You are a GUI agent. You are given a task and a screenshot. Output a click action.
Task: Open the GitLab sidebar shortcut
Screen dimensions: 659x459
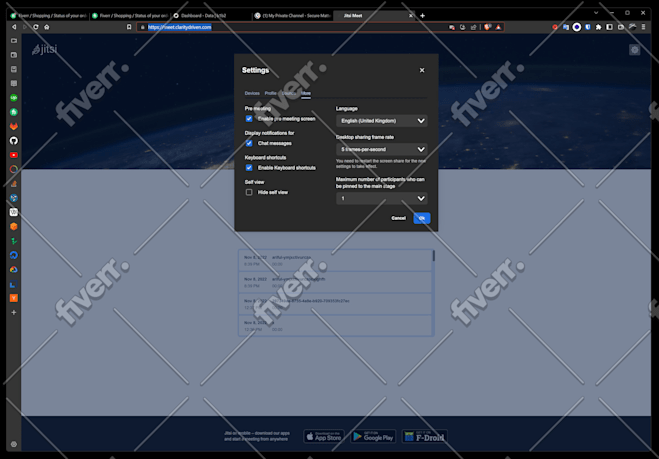14,126
